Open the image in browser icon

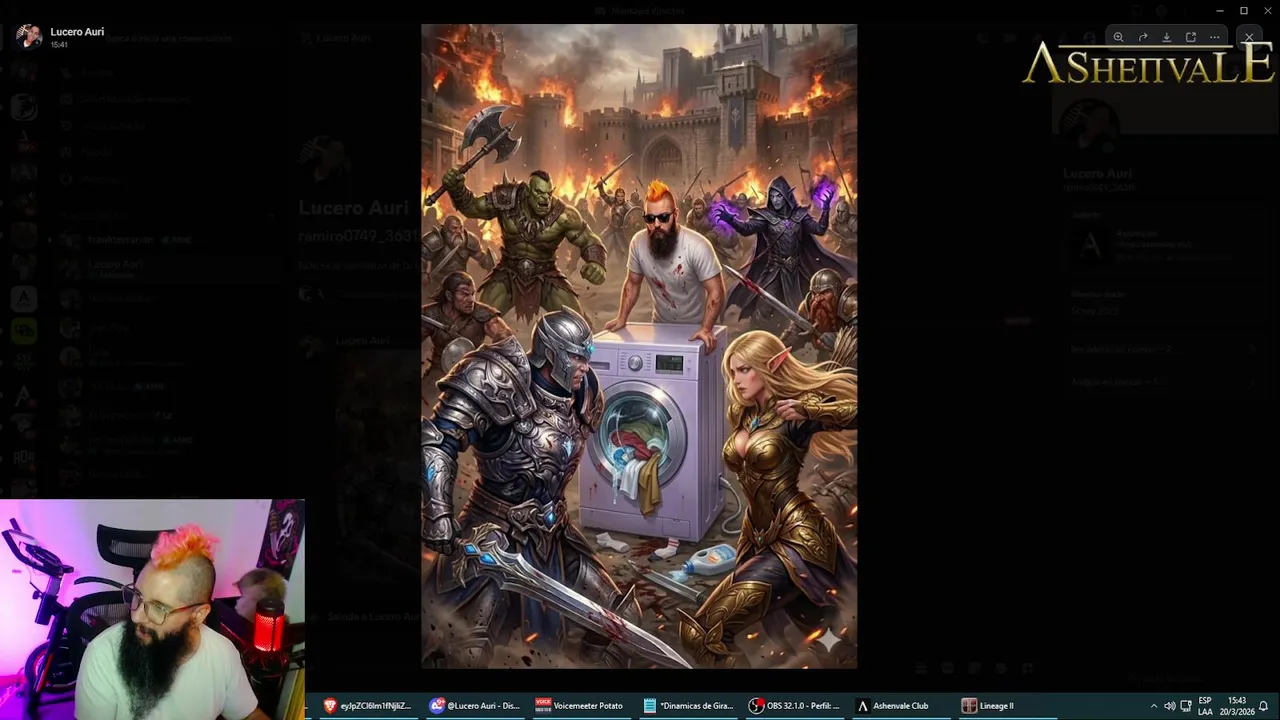coord(1190,37)
